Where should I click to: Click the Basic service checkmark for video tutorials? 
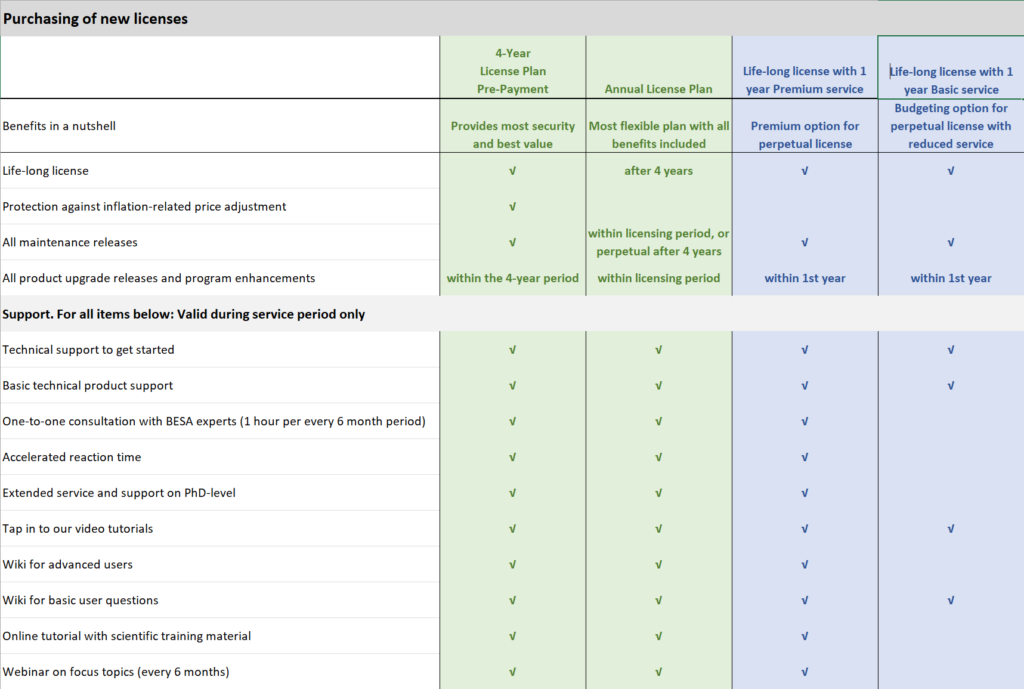coord(951,528)
